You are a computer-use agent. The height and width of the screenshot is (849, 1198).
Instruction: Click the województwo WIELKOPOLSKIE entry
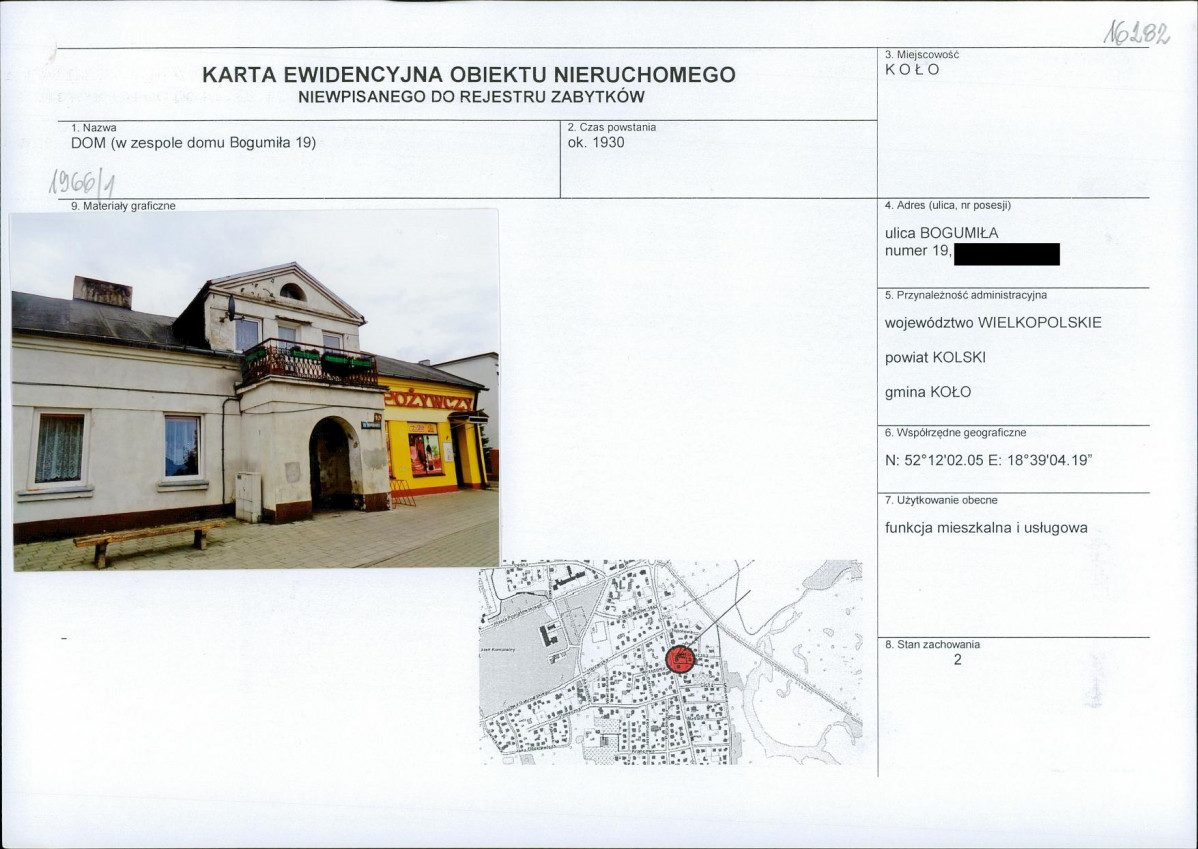click(x=993, y=322)
